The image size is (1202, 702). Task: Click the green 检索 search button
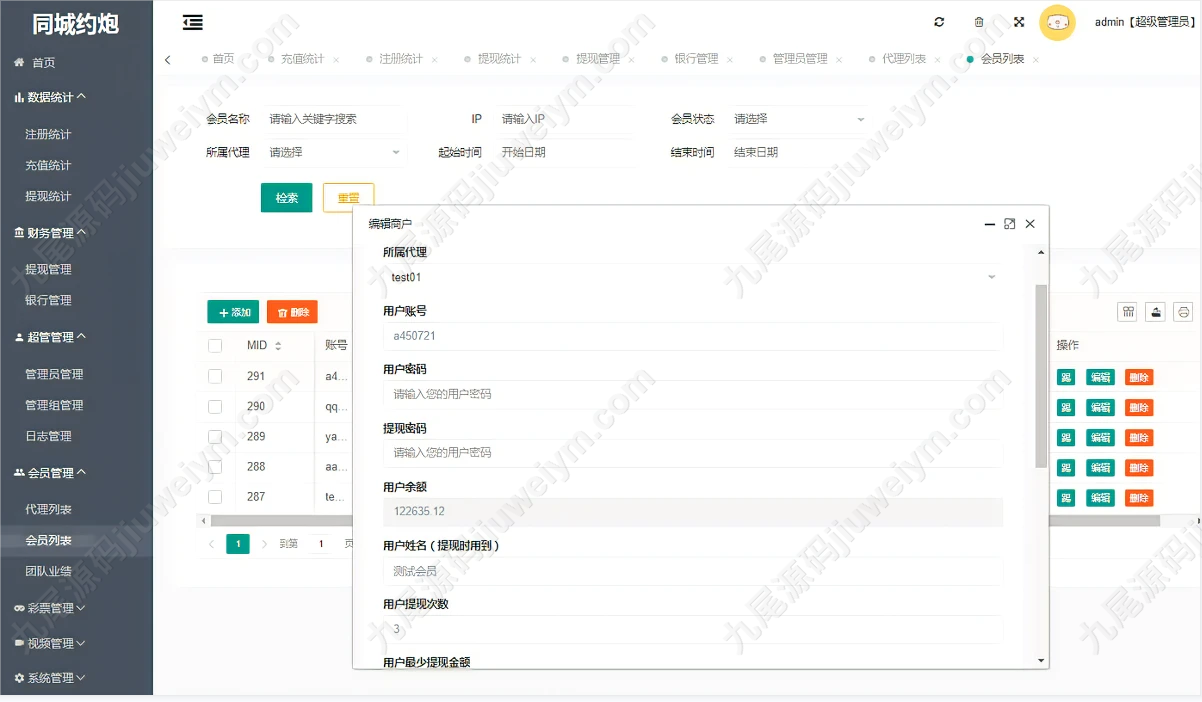coord(286,198)
